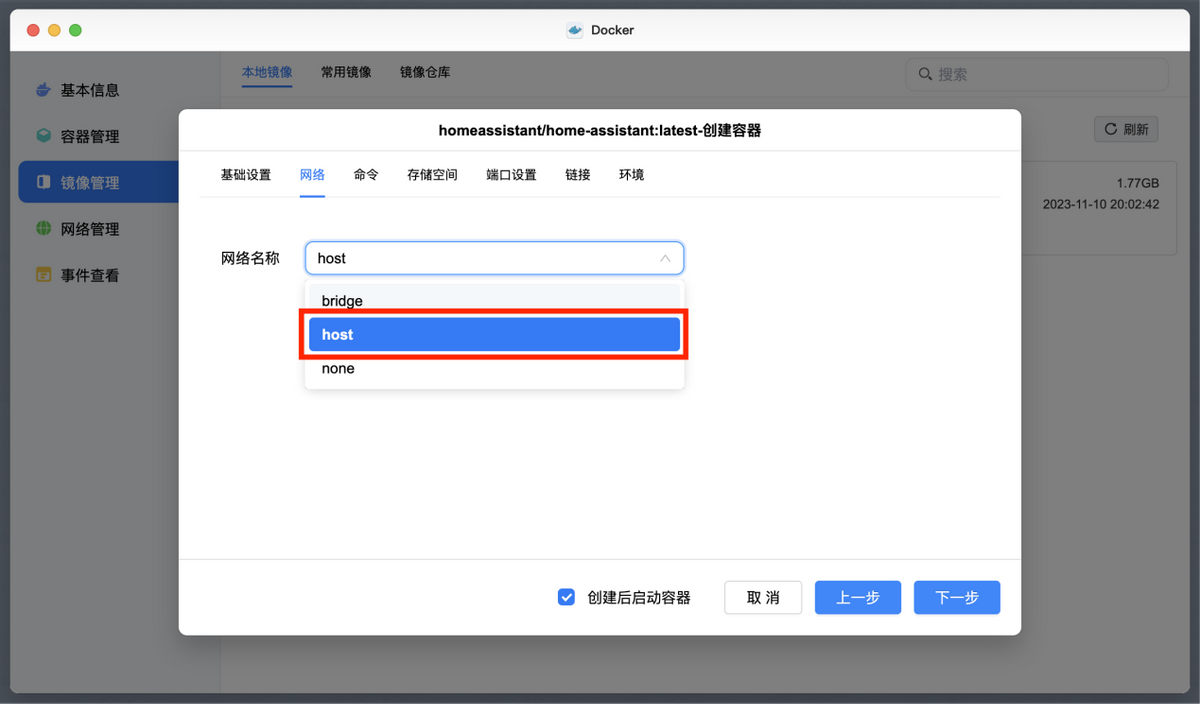This screenshot has width=1200, height=704.
Task: Click 下一步 button
Action: coord(957,597)
